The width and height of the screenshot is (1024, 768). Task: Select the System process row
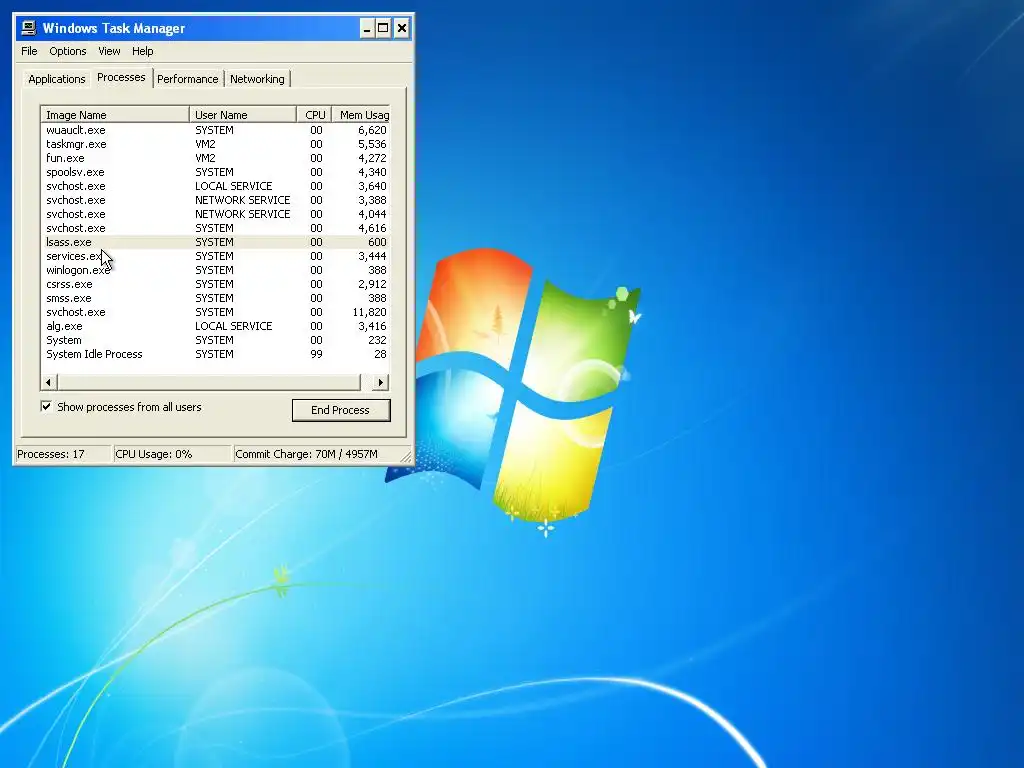coord(216,340)
